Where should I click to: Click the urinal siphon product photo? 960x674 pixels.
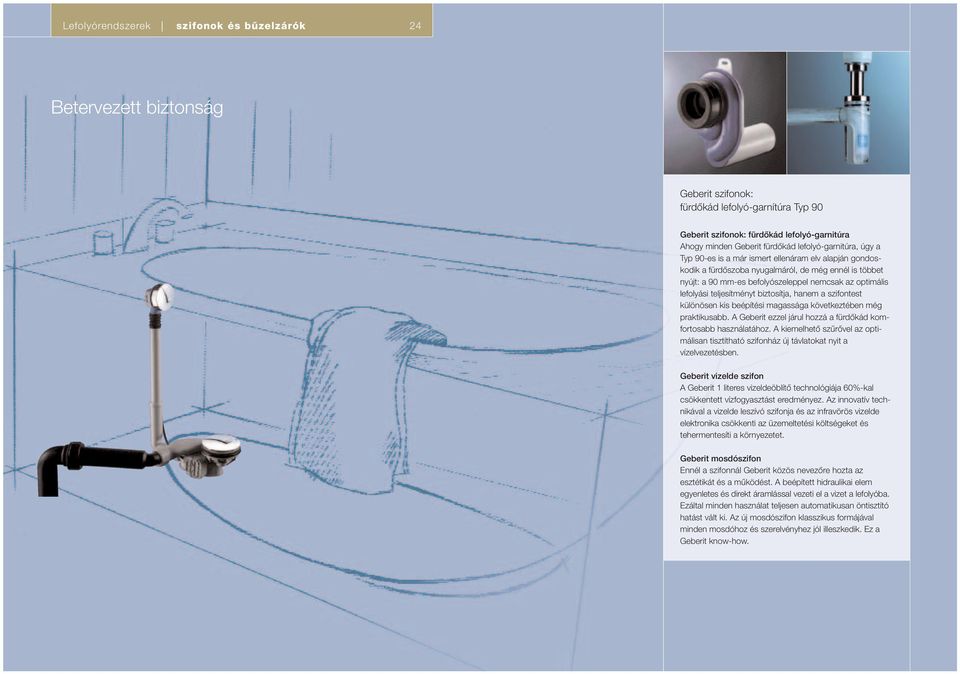tap(725, 113)
